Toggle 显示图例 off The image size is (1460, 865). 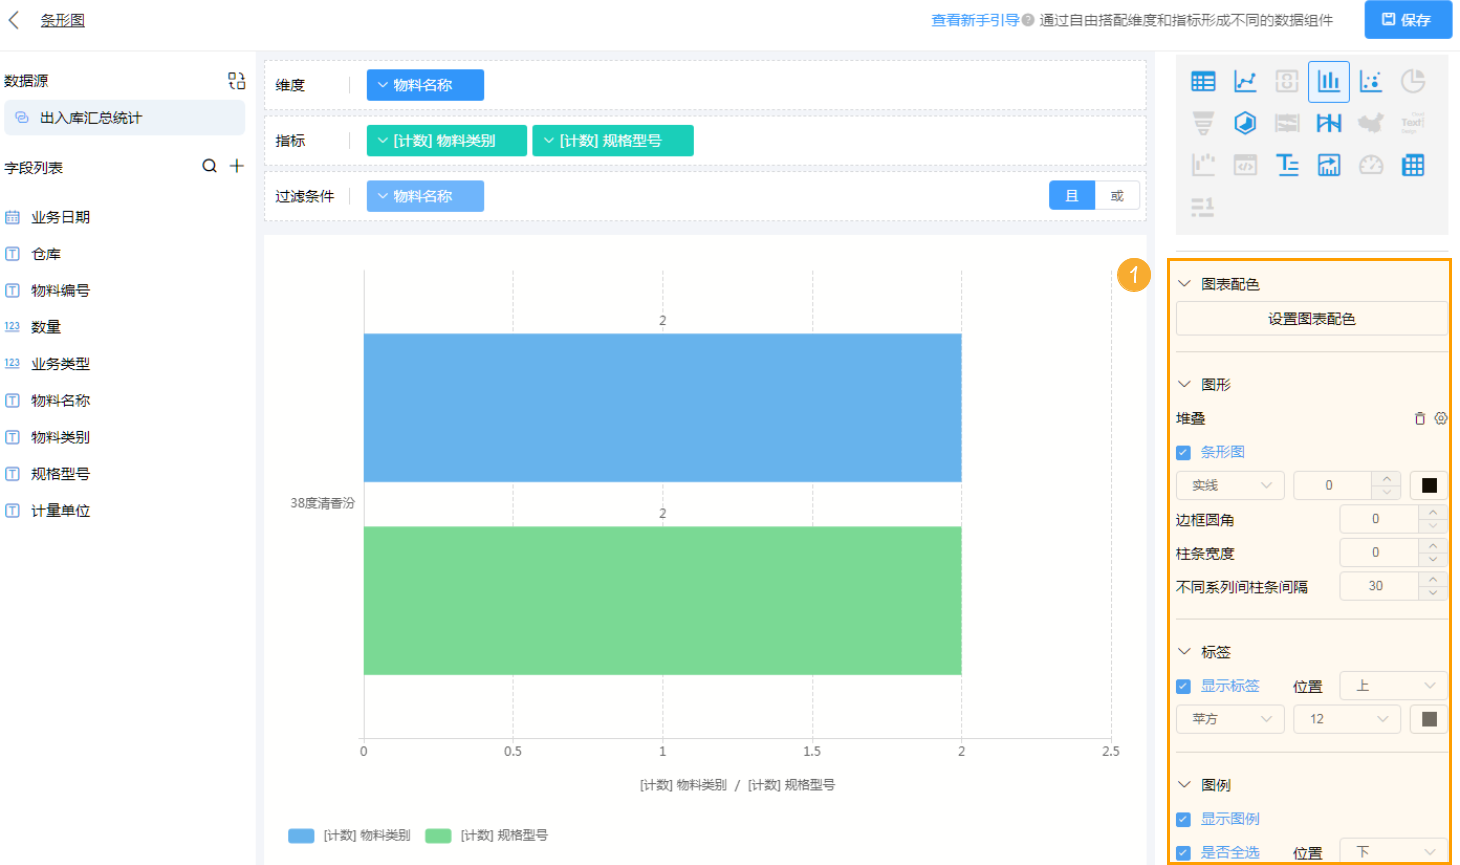[x=1183, y=818]
